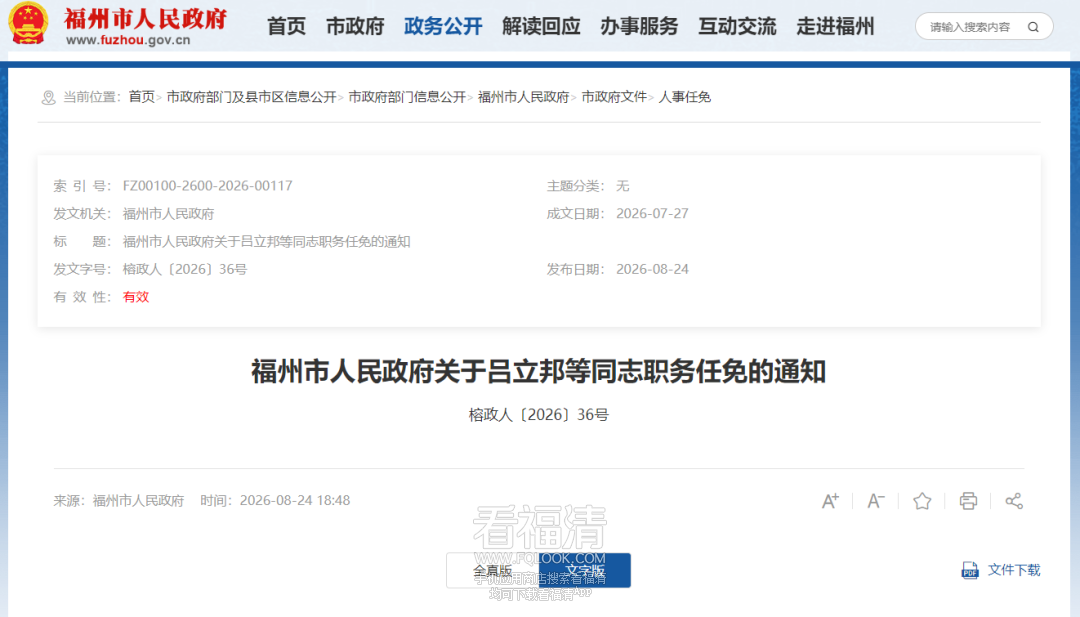
Task: Open 互动交流 navigation item
Action: (737, 27)
